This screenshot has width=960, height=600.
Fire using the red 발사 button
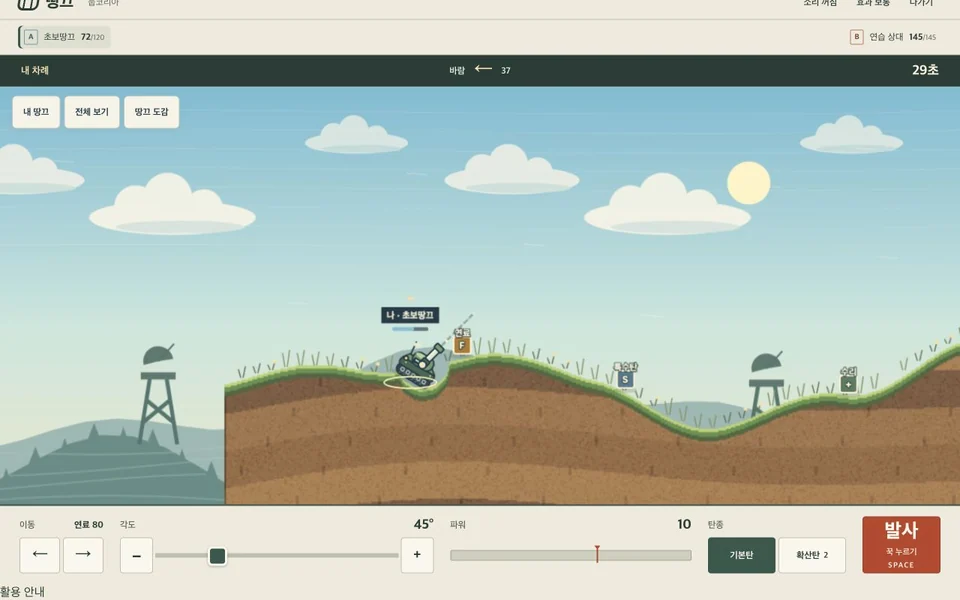click(901, 545)
